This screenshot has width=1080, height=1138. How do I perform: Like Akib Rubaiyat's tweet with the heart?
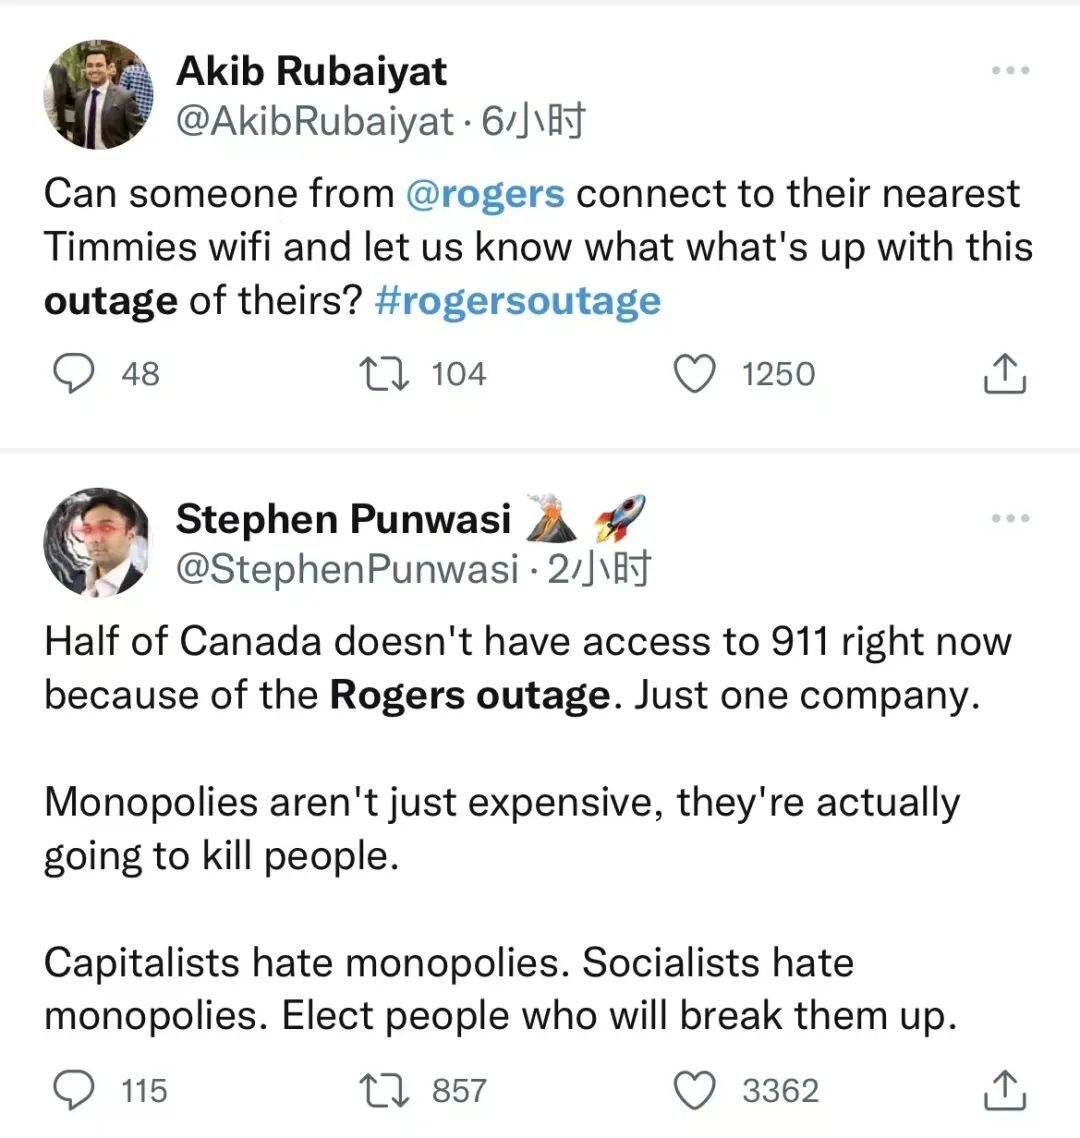click(695, 374)
